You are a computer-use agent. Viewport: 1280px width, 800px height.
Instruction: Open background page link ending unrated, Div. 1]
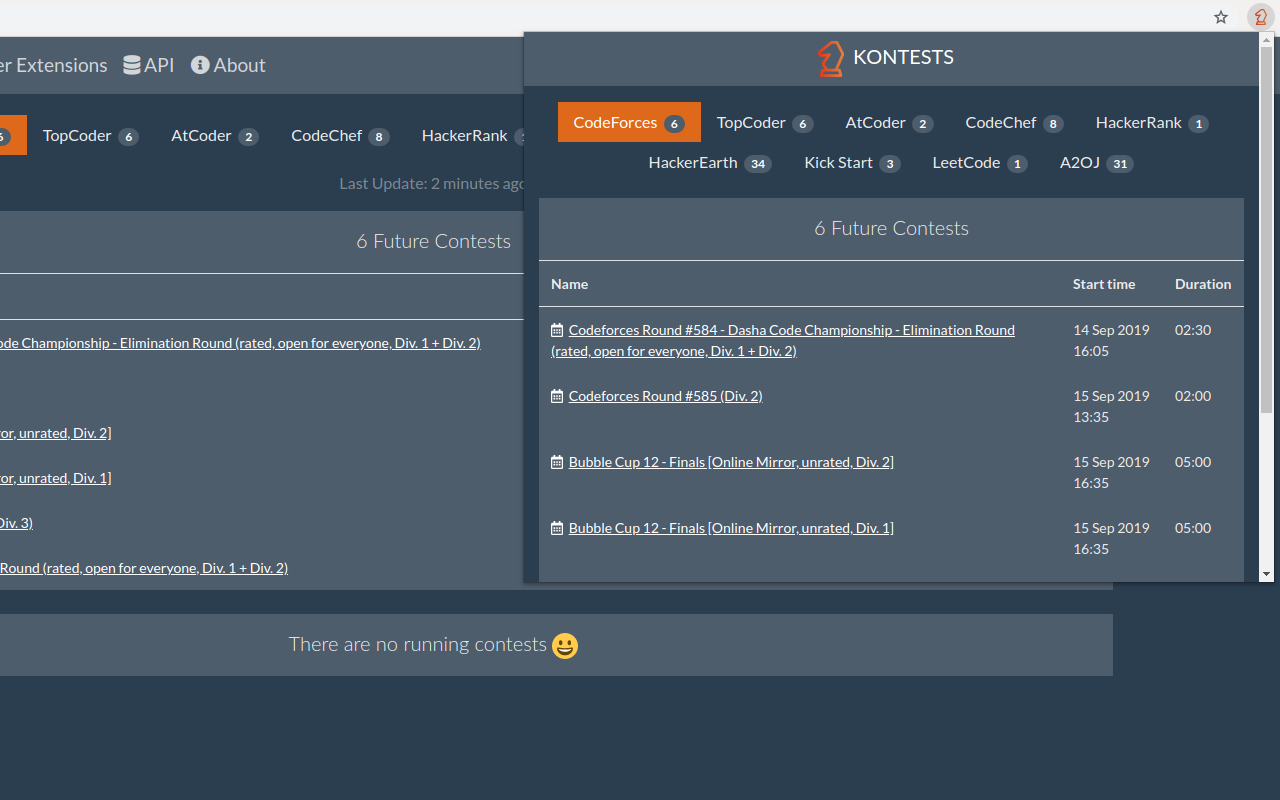click(55, 478)
